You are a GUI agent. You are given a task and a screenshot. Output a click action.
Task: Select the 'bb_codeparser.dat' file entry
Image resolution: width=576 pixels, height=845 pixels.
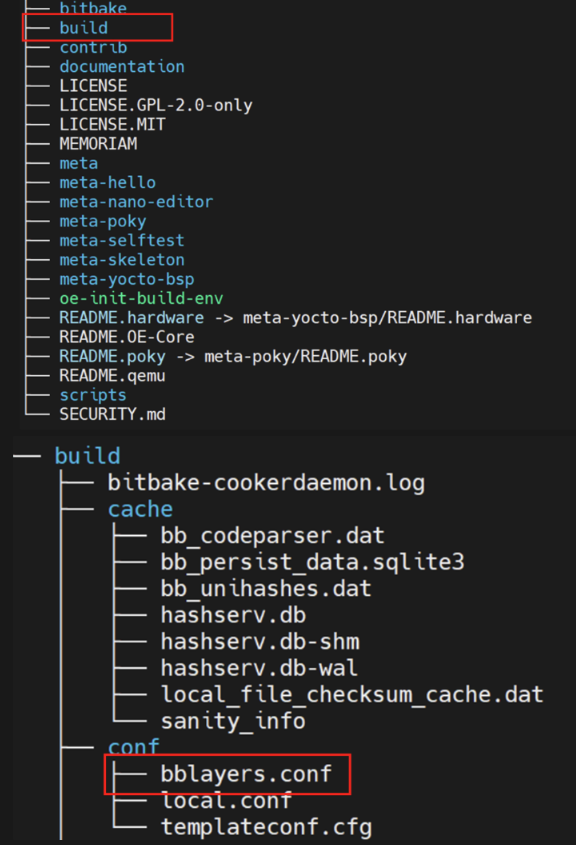[273, 536]
